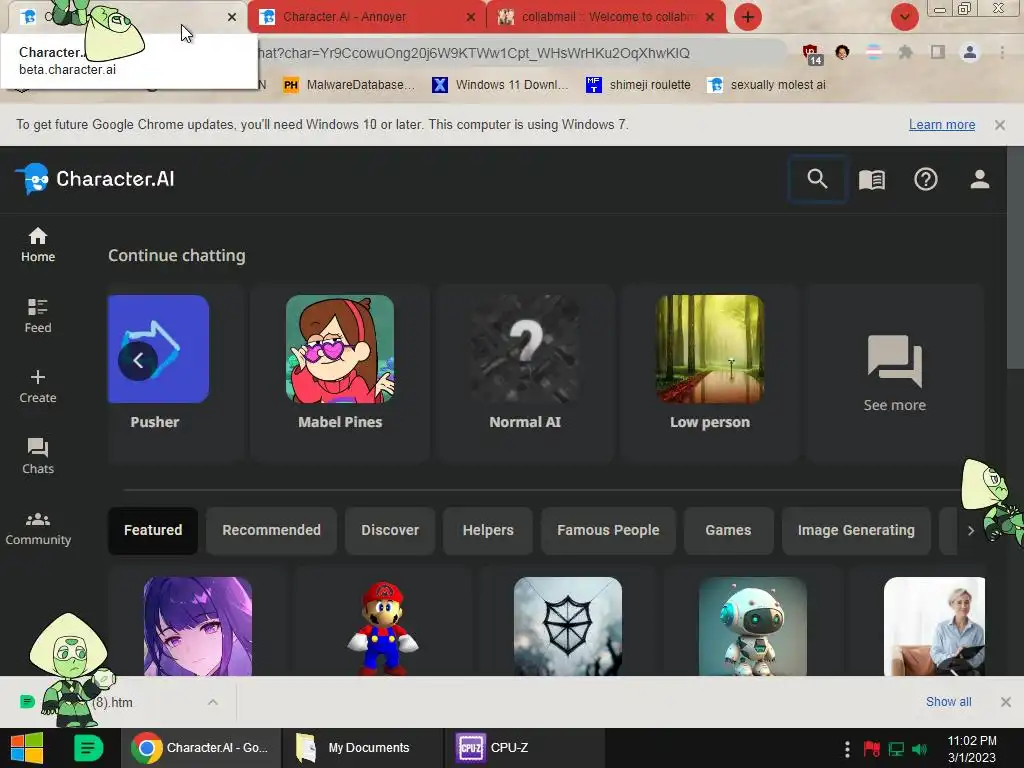Open the featured white robot character
This screenshot has height=768, width=1024.
pyautogui.click(x=753, y=626)
